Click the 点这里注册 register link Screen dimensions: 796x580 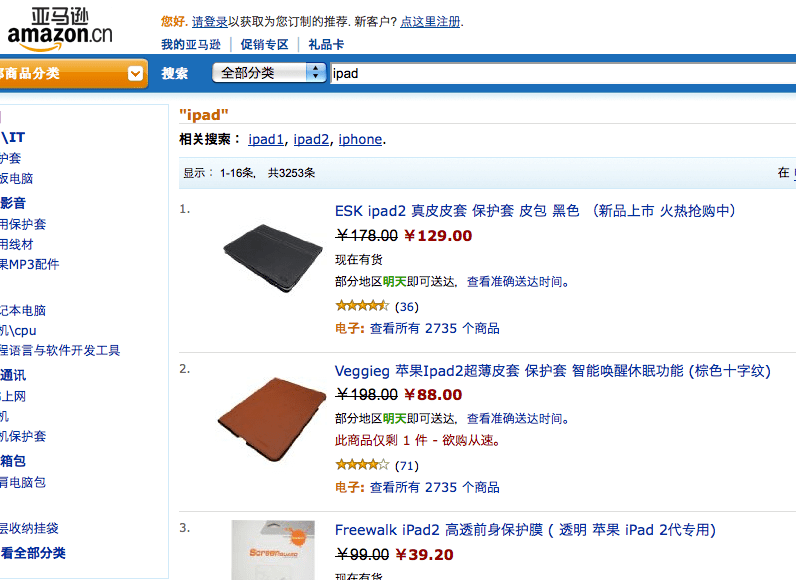(430, 22)
